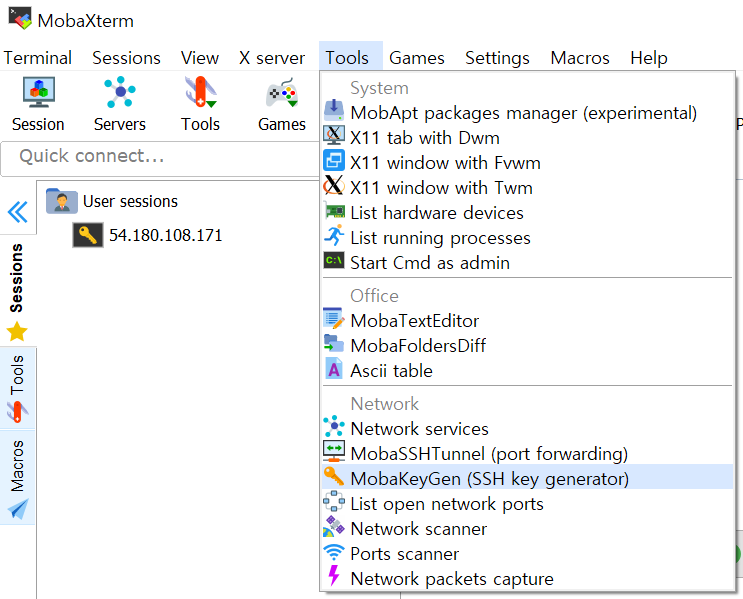Viewport: 743px width, 599px height.
Task: Open the Sessions menu
Action: 126,58
